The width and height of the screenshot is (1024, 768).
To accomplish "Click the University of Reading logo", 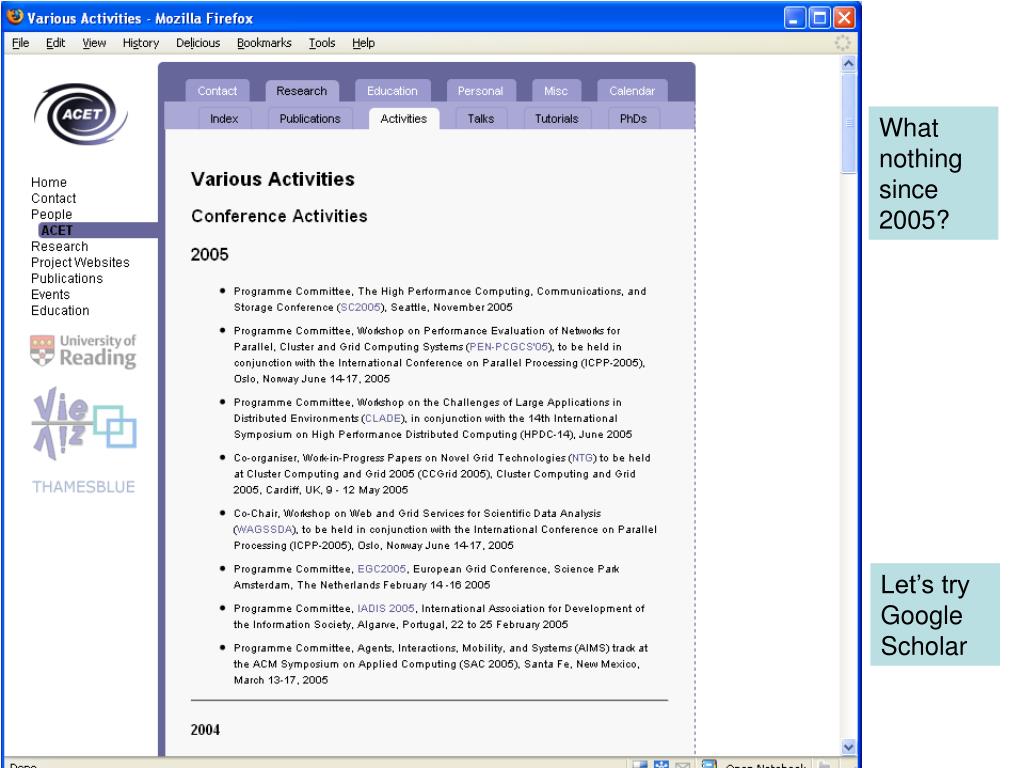I will tap(83, 351).
